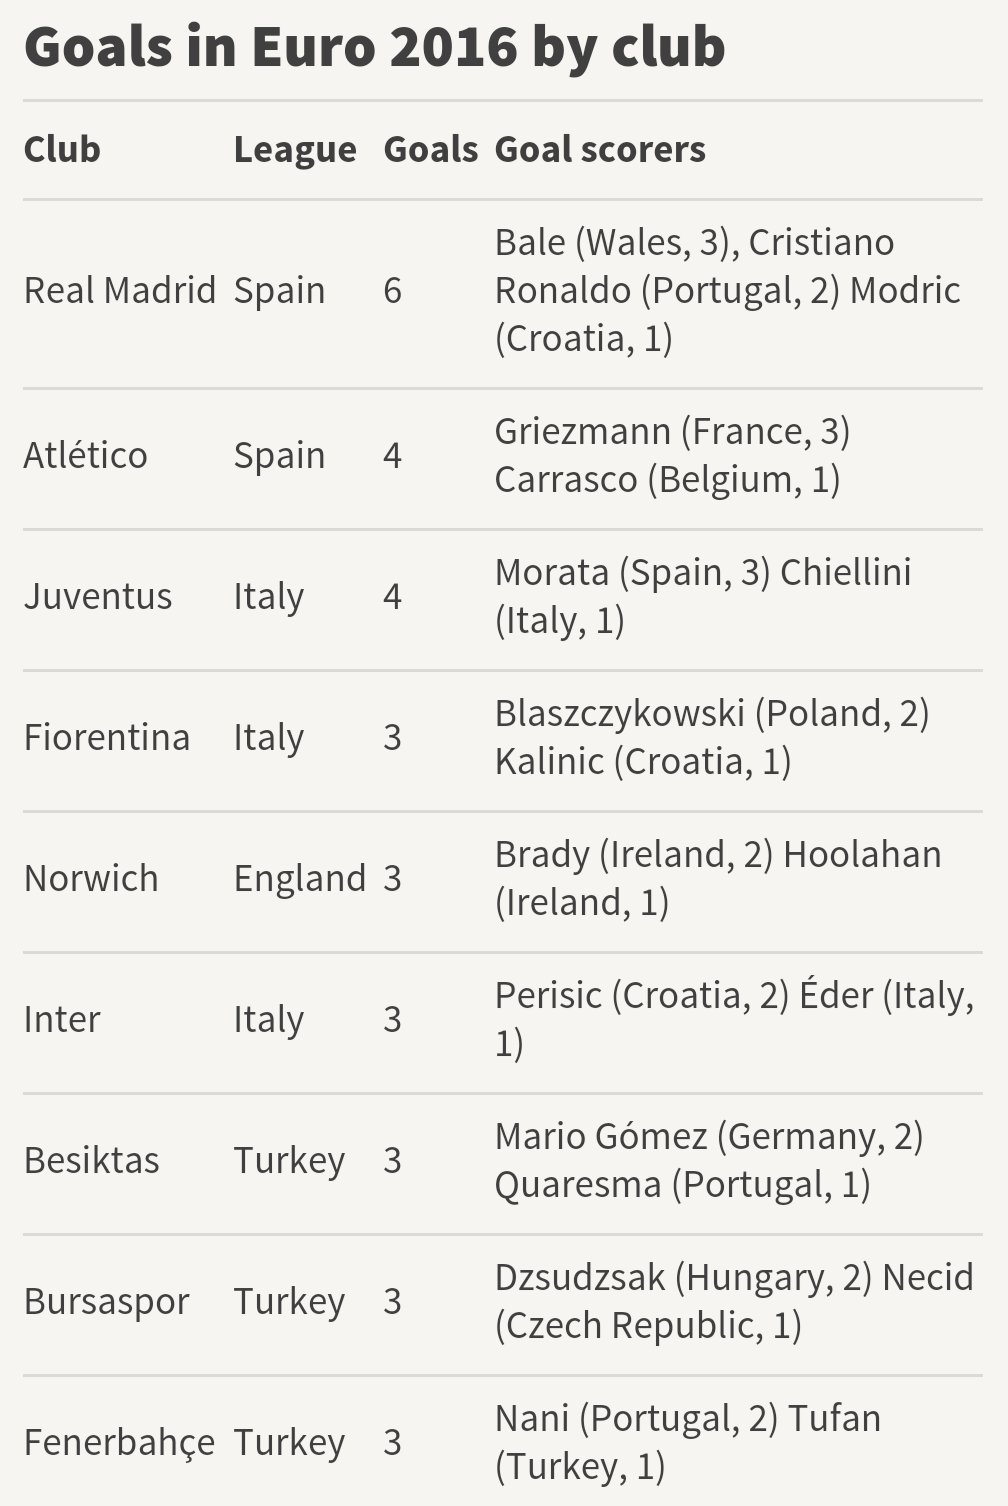Image resolution: width=1008 pixels, height=1506 pixels.
Task: Click the table title heading
Action: [375, 46]
